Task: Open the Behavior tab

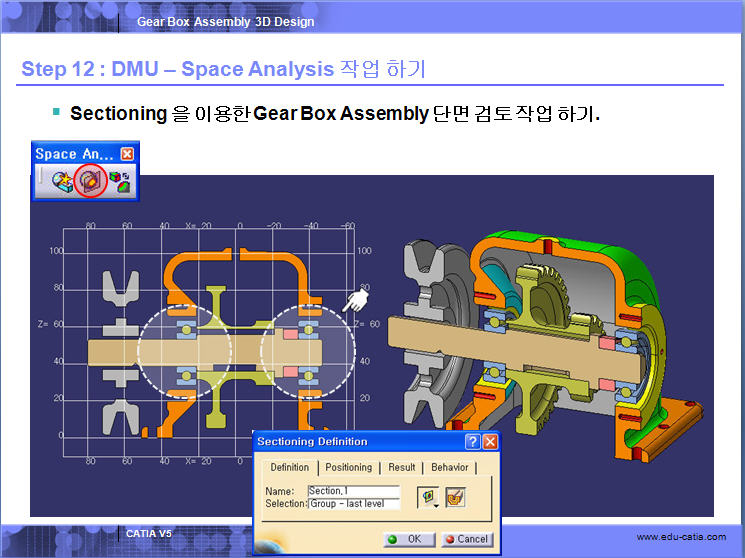Action: (x=449, y=467)
